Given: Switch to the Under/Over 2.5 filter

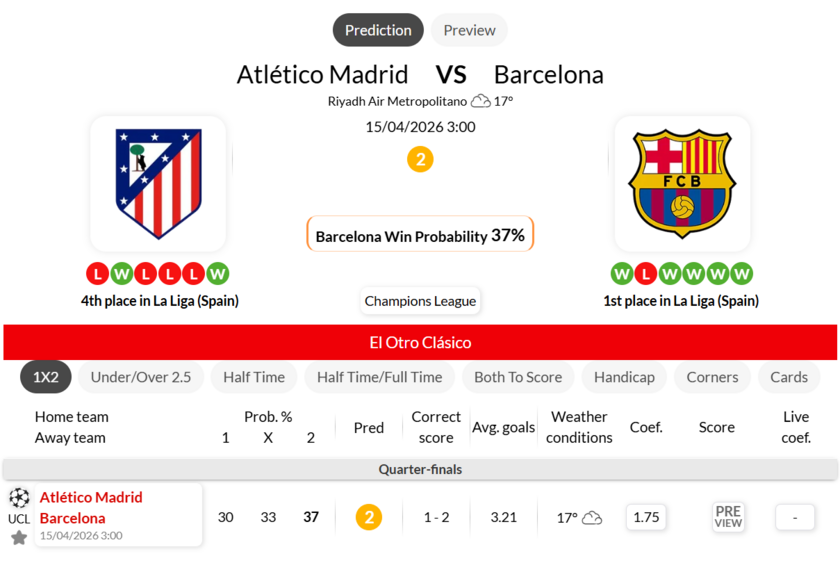Looking at the screenshot, I should [x=141, y=377].
